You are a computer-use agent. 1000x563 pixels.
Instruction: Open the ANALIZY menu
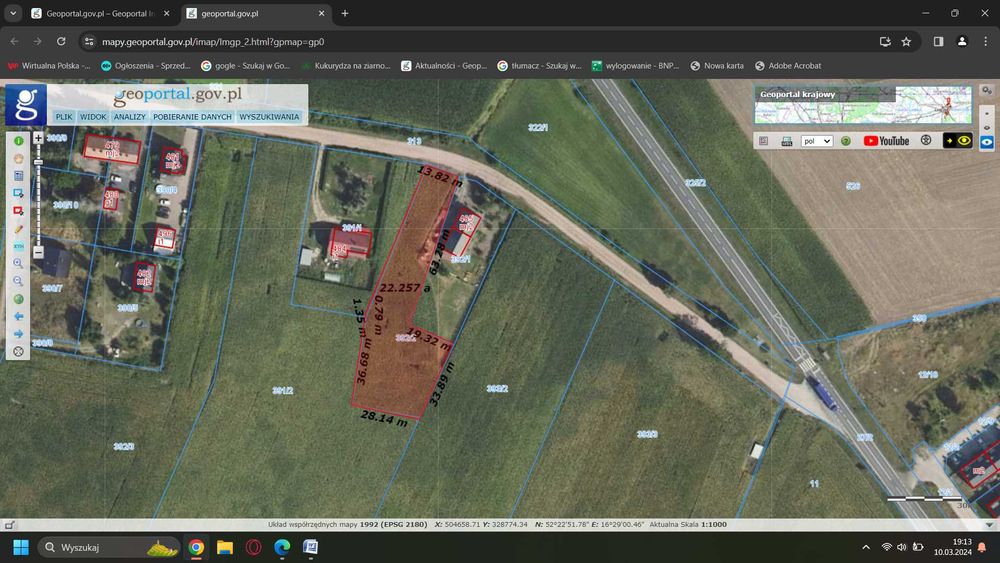[x=129, y=117]
